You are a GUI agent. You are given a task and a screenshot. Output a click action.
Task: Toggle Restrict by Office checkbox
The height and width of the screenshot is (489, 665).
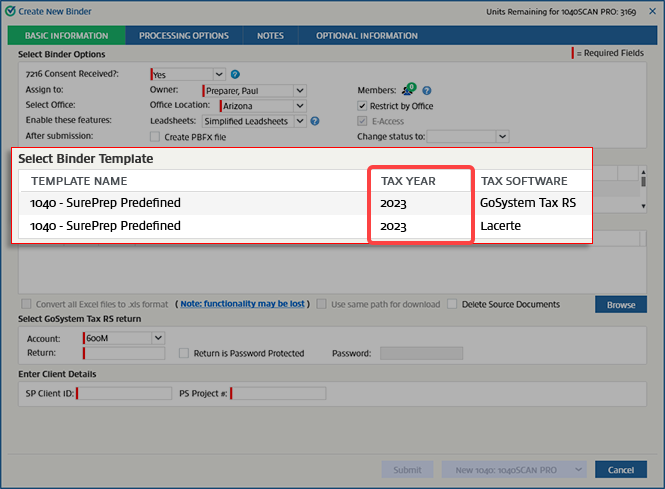(363, 106)
